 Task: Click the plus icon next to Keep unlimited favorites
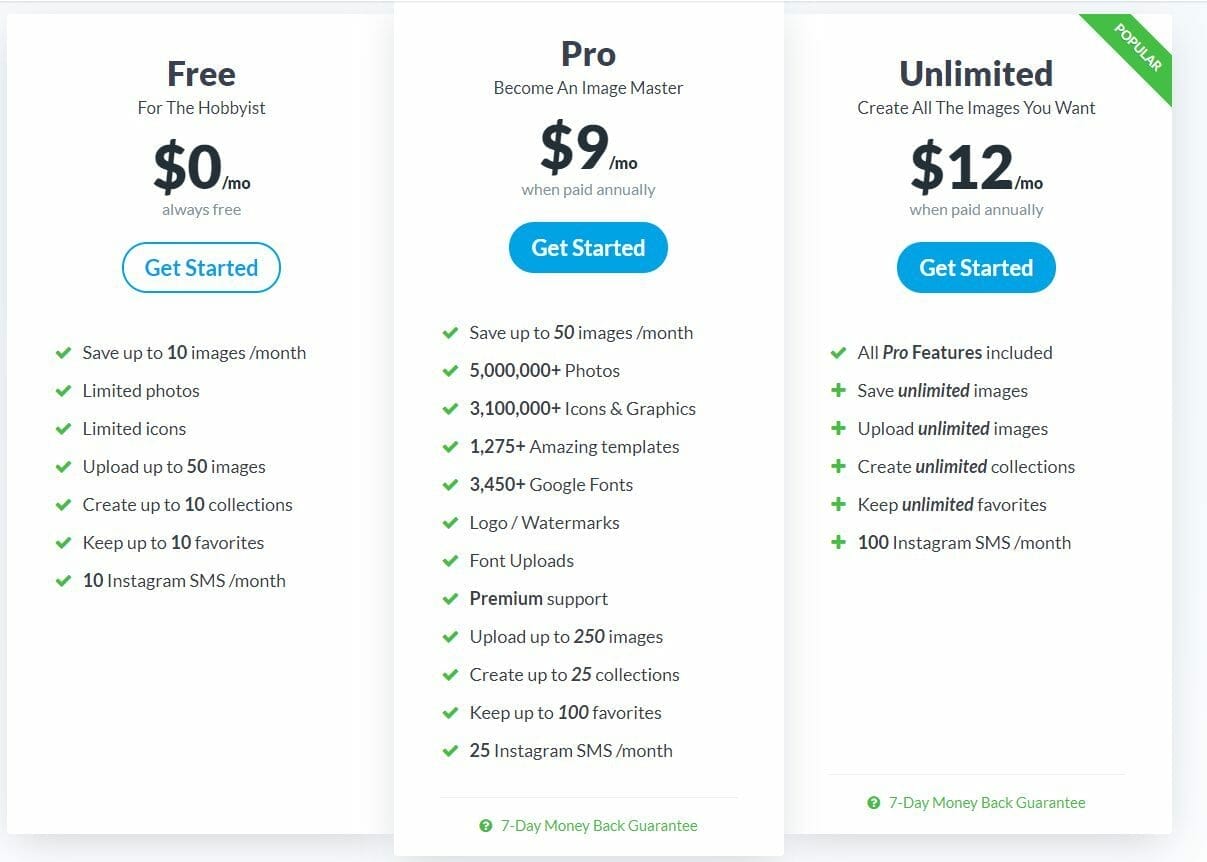(837, 504)
